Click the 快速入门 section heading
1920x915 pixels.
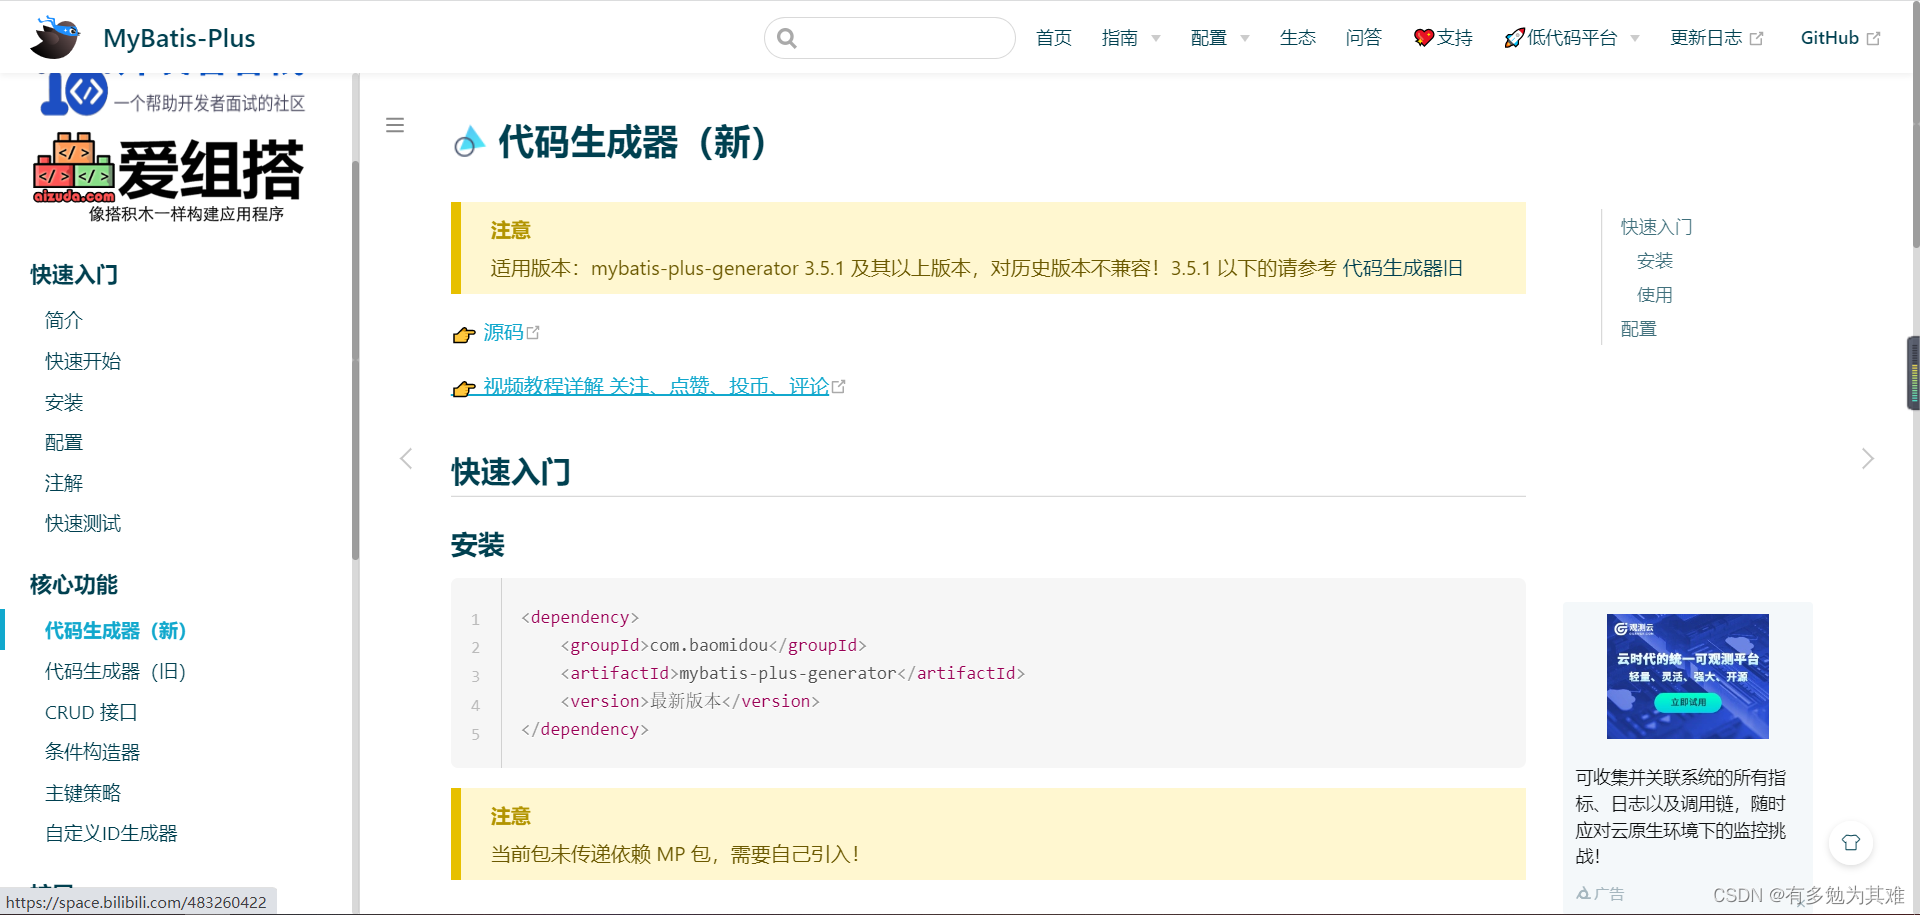(x=511, y=472)
